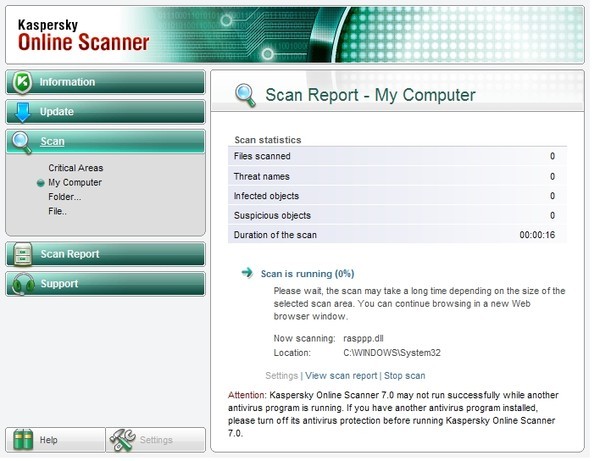600x461 pixels.
Task: Click the magnifier icon in Scan Report header
Action: coord(245,95)
